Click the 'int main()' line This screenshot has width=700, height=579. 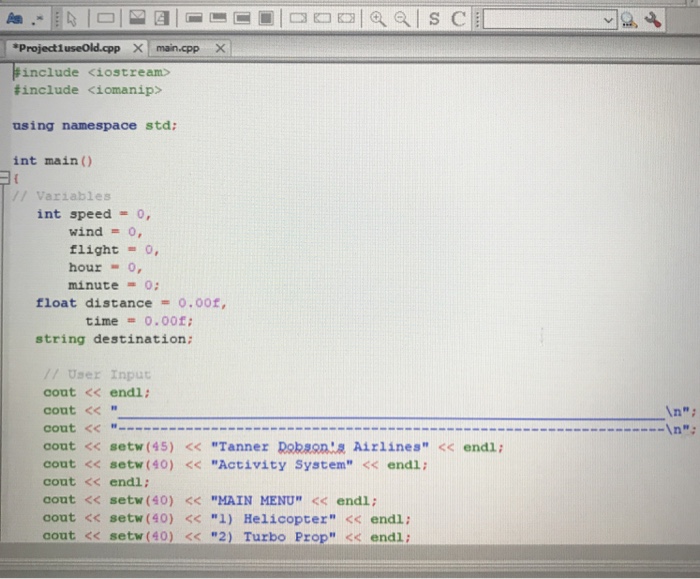tap(52, 161)
